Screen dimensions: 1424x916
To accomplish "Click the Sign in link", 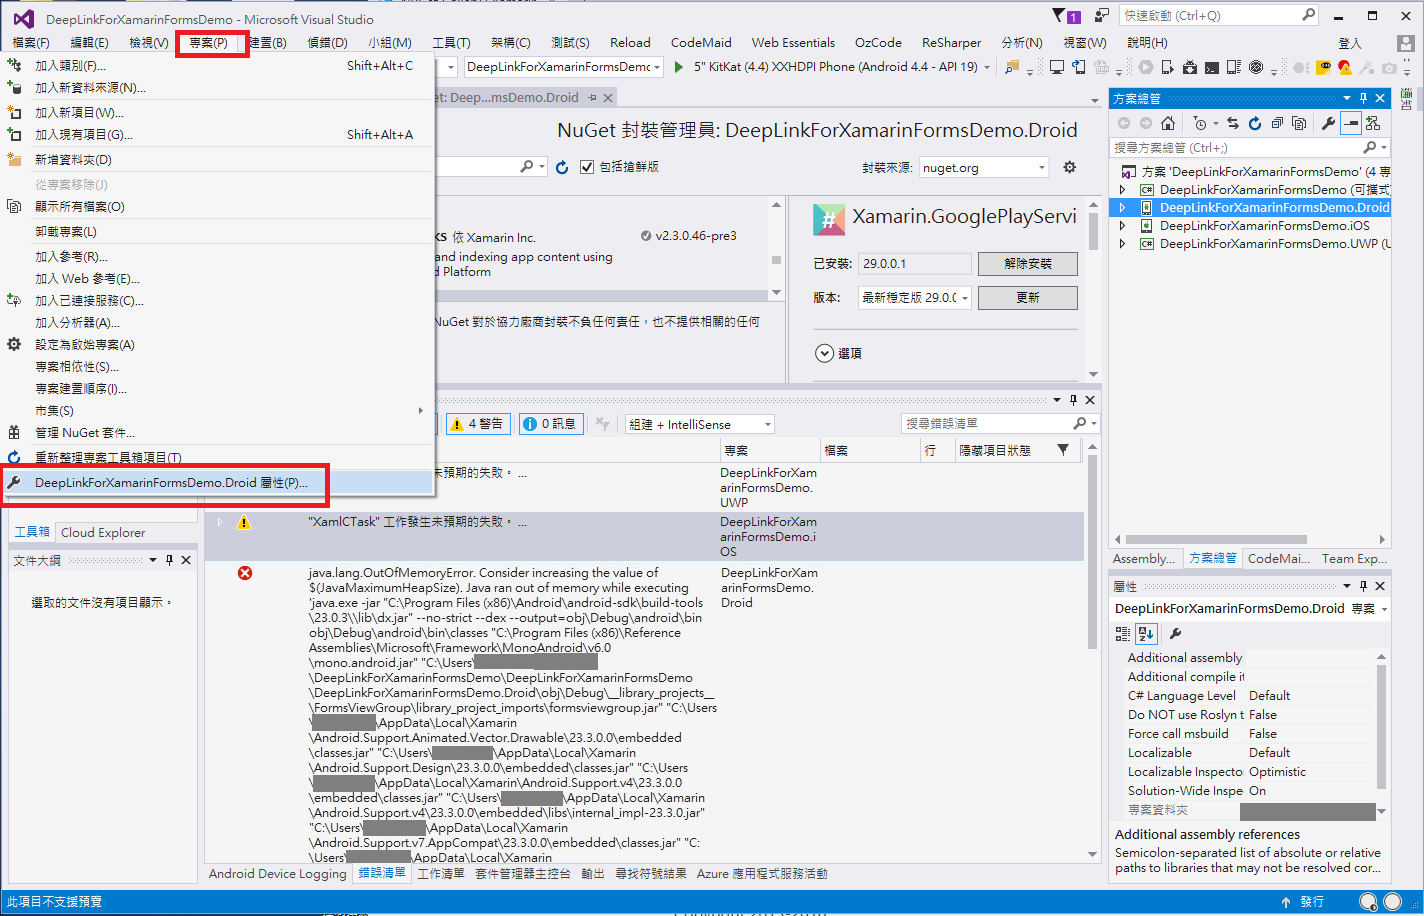I will click(1350, 43).
